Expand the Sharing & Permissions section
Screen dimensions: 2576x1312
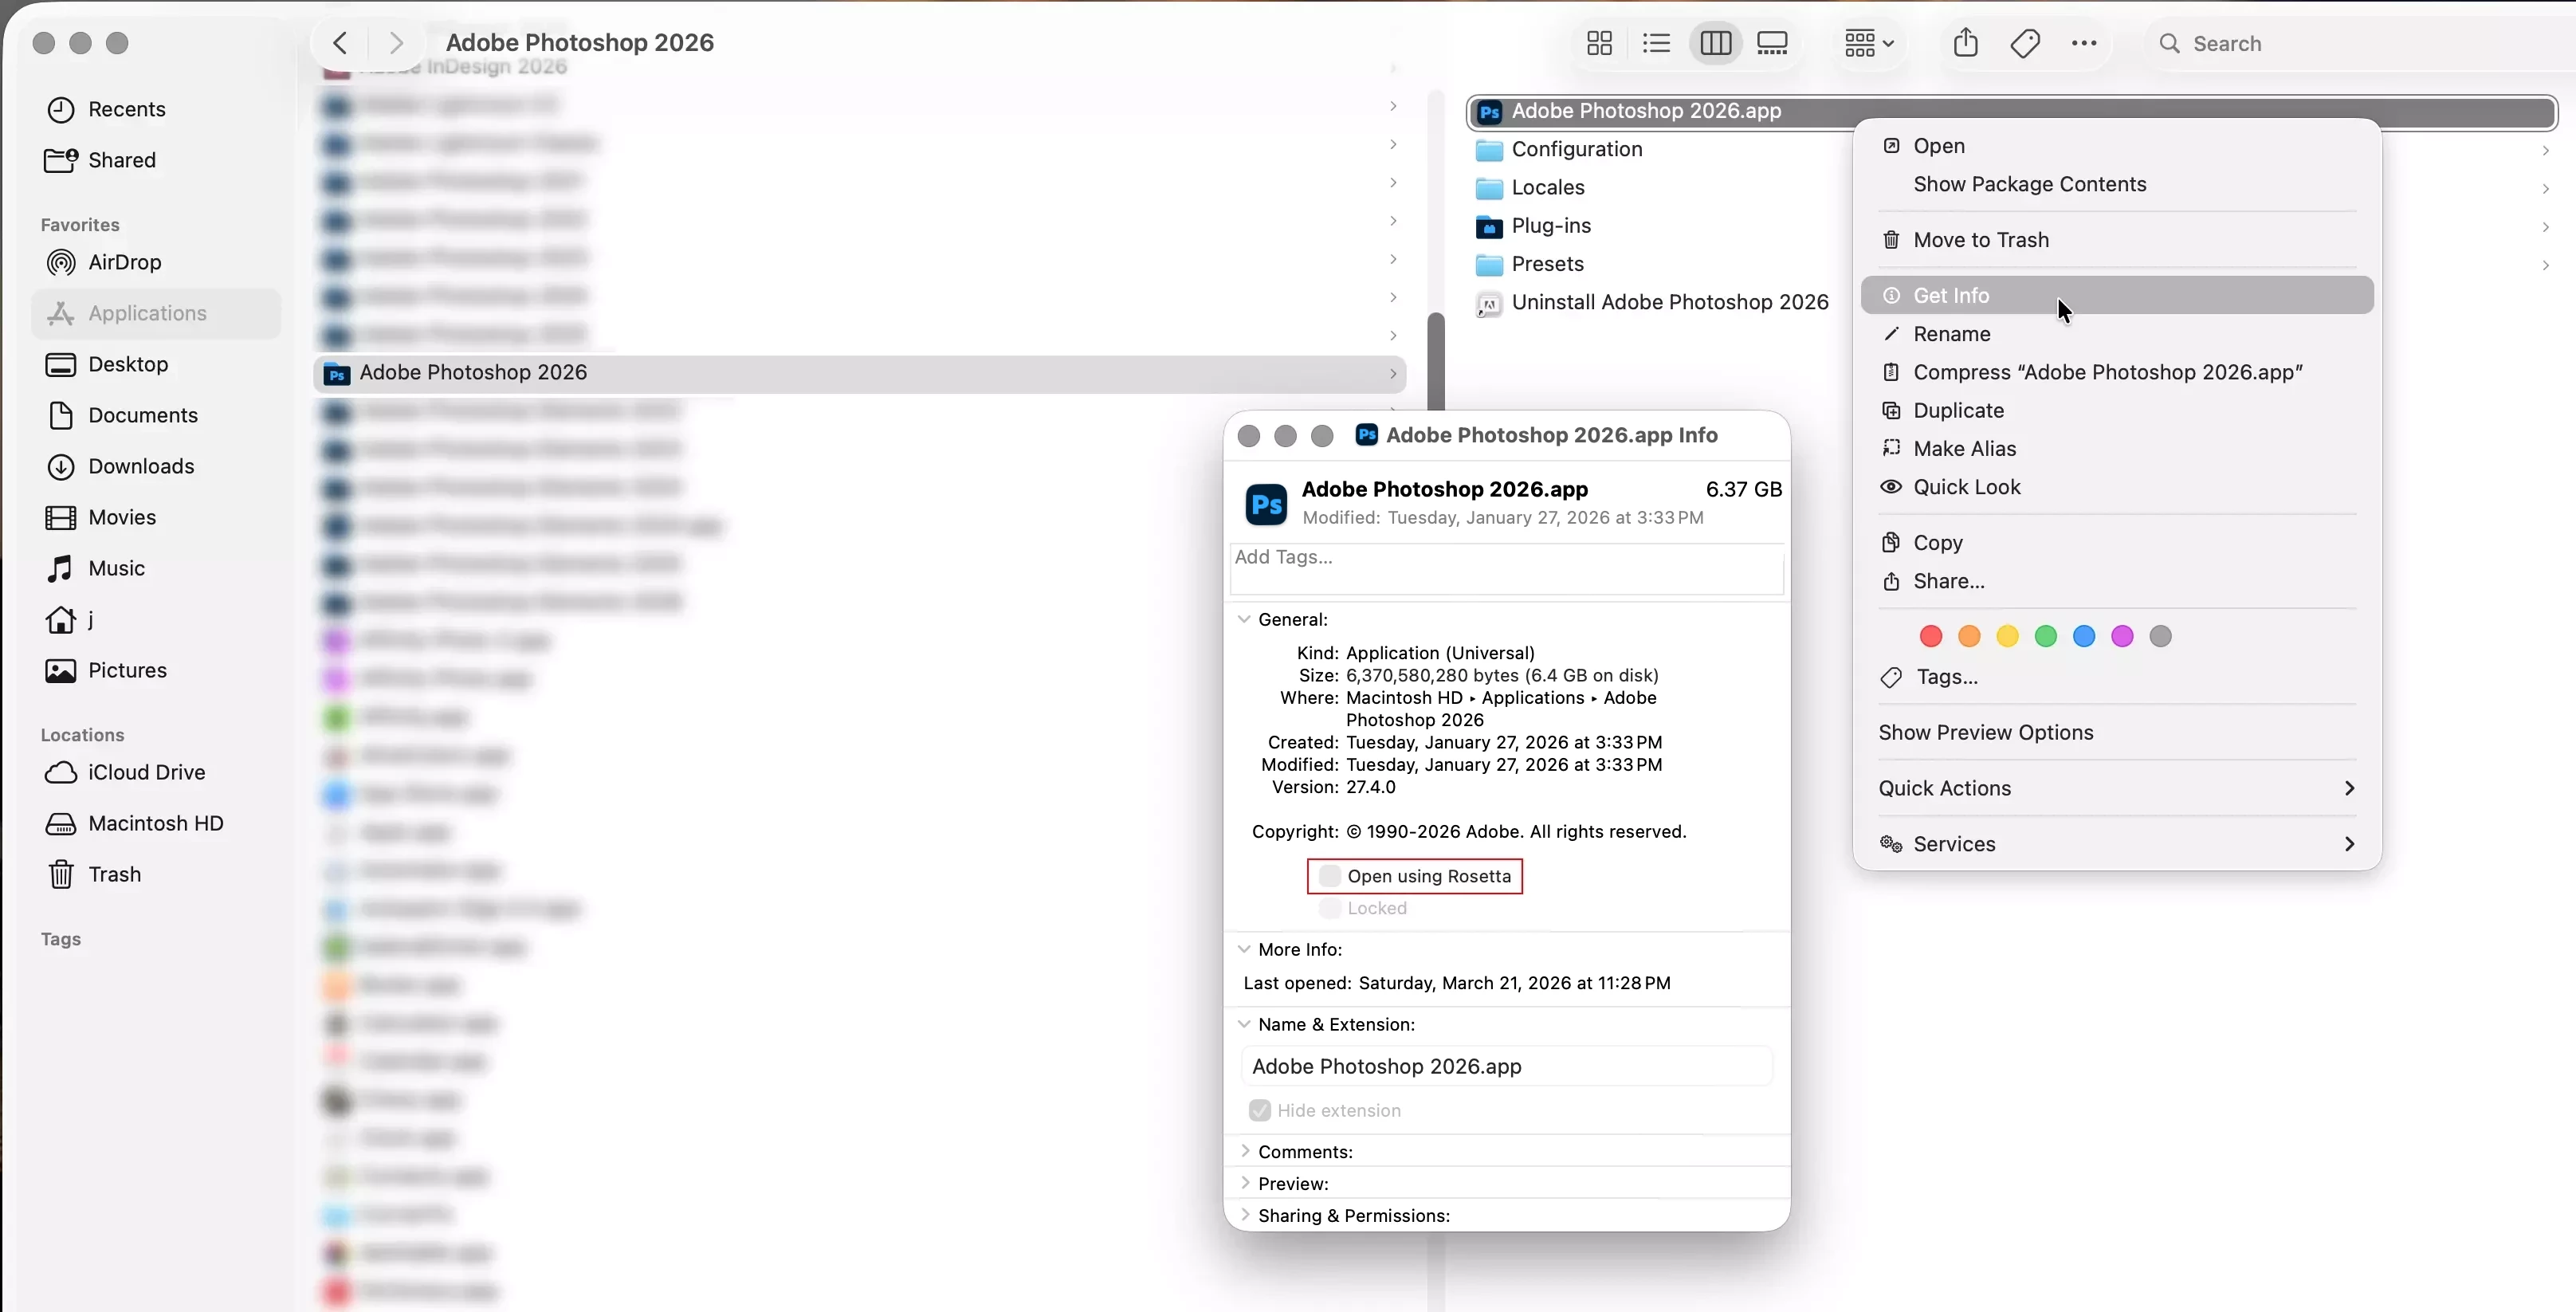1245,1215
